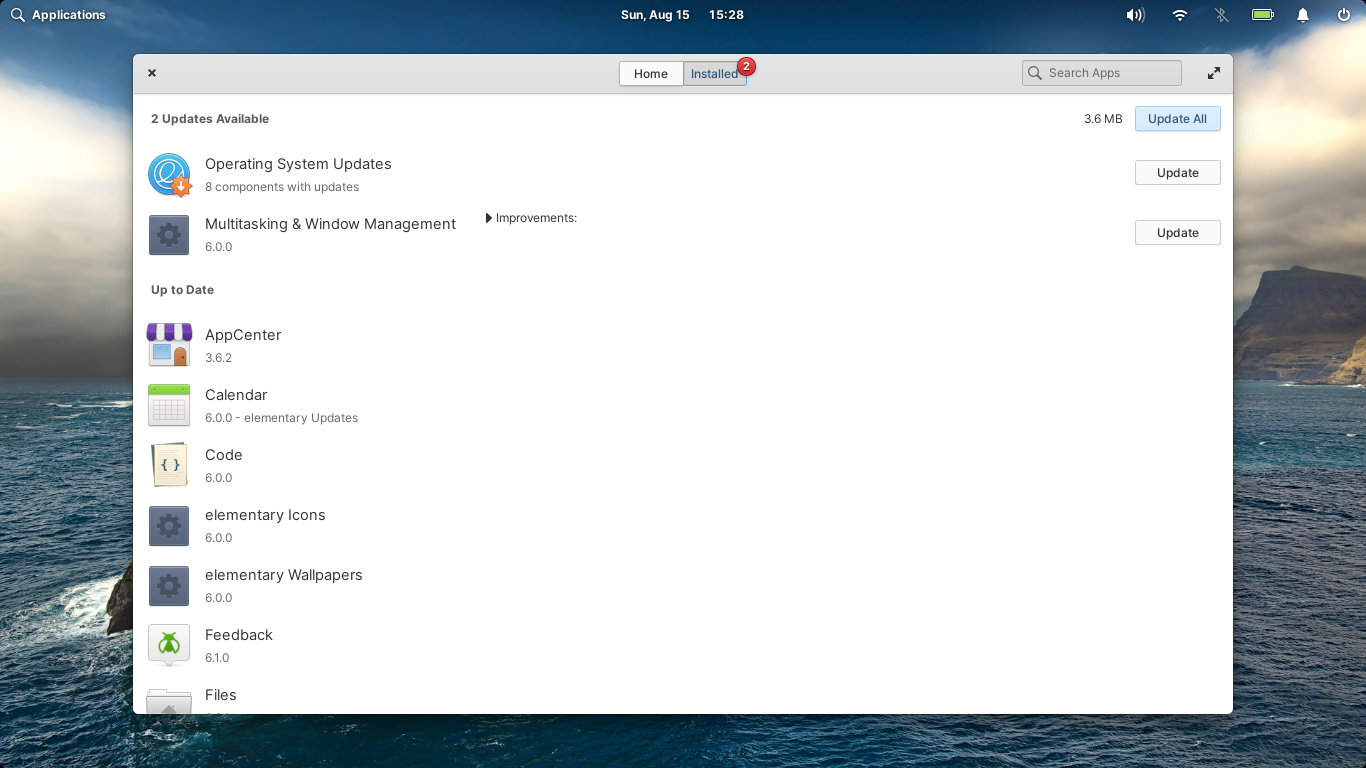Image resolution: width=1366 pixels, height=768 pixels.
Task: Click the Files folder icon
Action: (169, 700)
